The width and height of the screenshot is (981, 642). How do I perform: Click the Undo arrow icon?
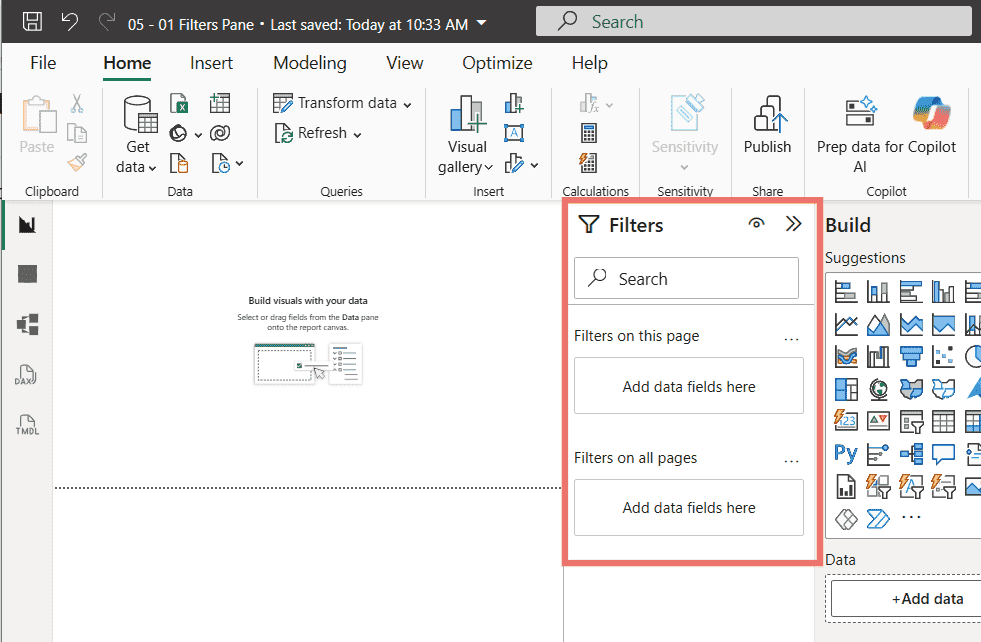tap(69, 21)
